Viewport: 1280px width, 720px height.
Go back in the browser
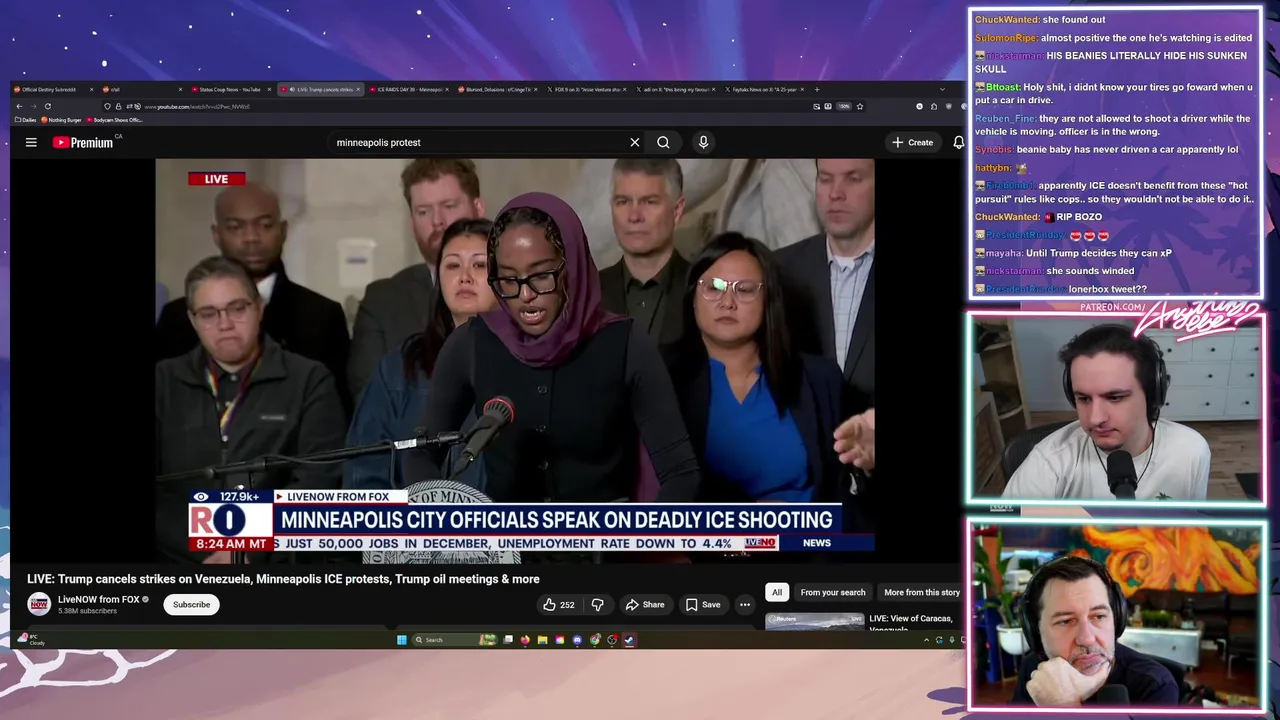(19, 106)
